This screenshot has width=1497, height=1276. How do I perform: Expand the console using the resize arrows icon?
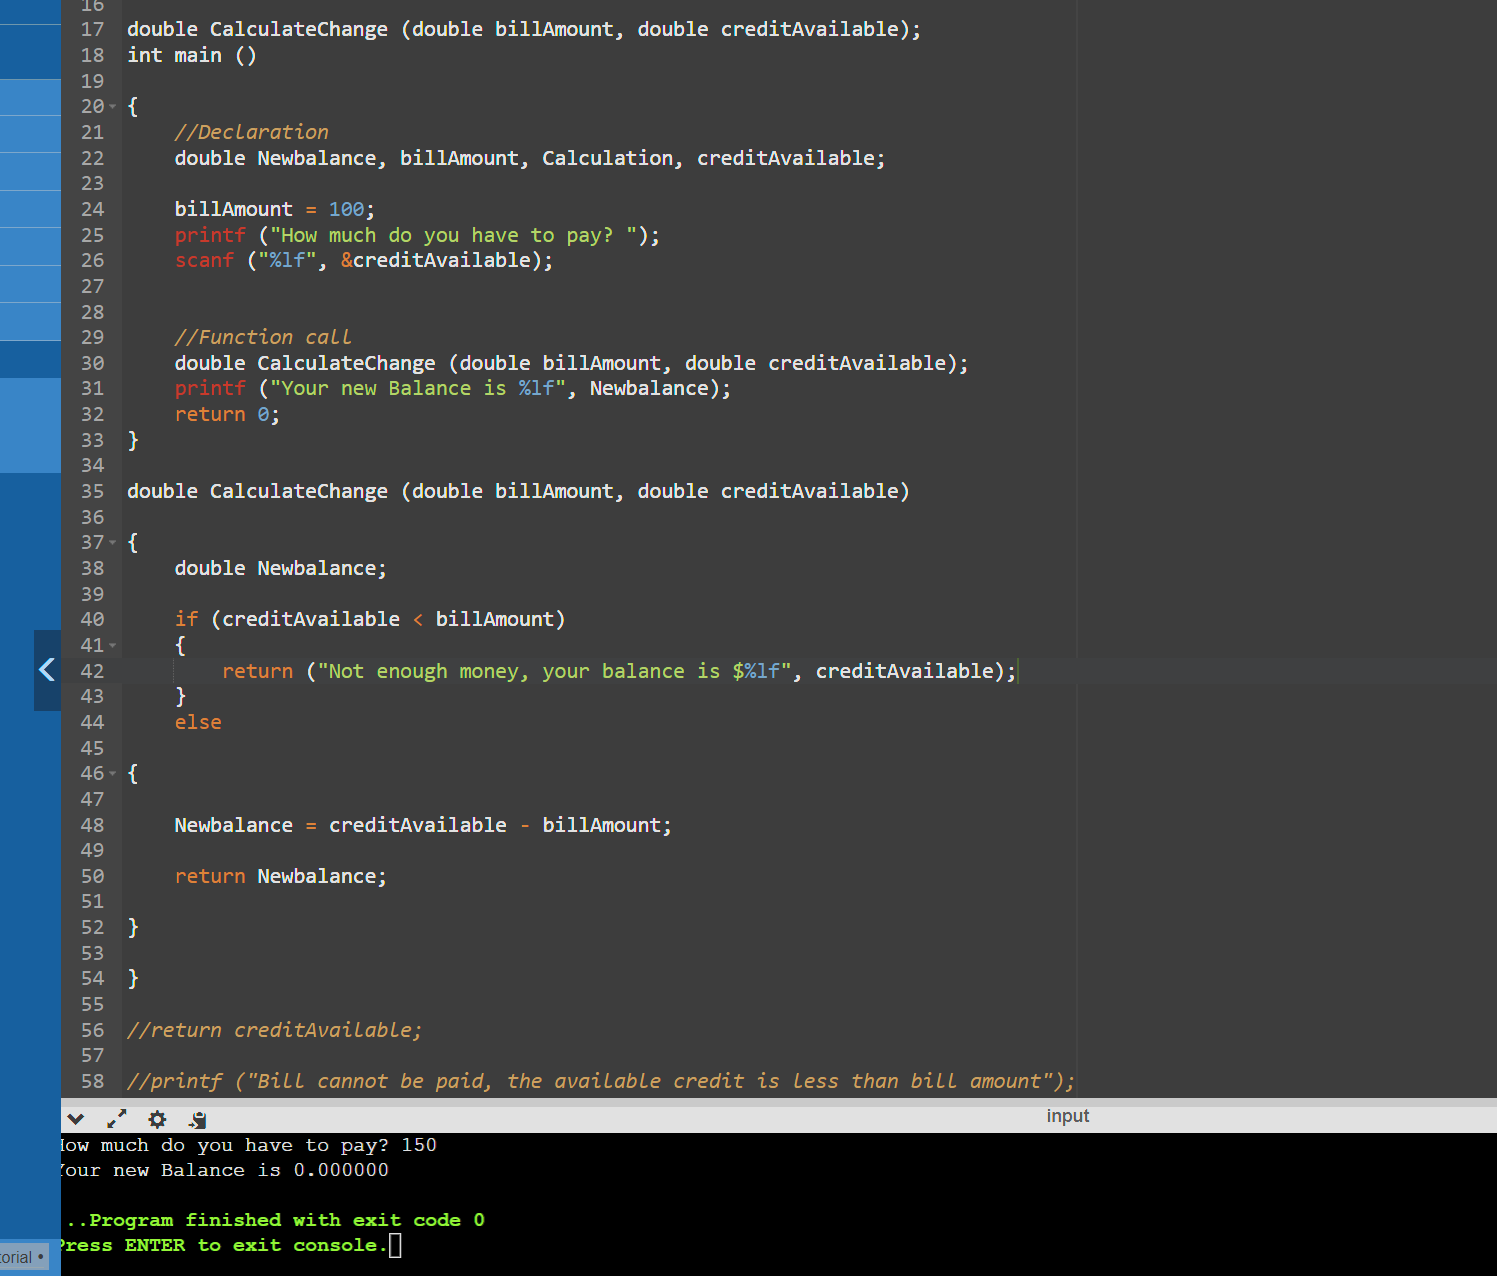pyautogui.click(x=117, y=1119)
